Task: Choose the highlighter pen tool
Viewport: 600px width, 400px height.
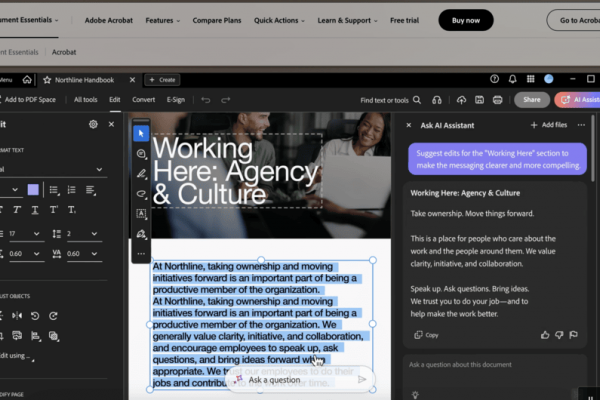Action: [x=141, y=173]
